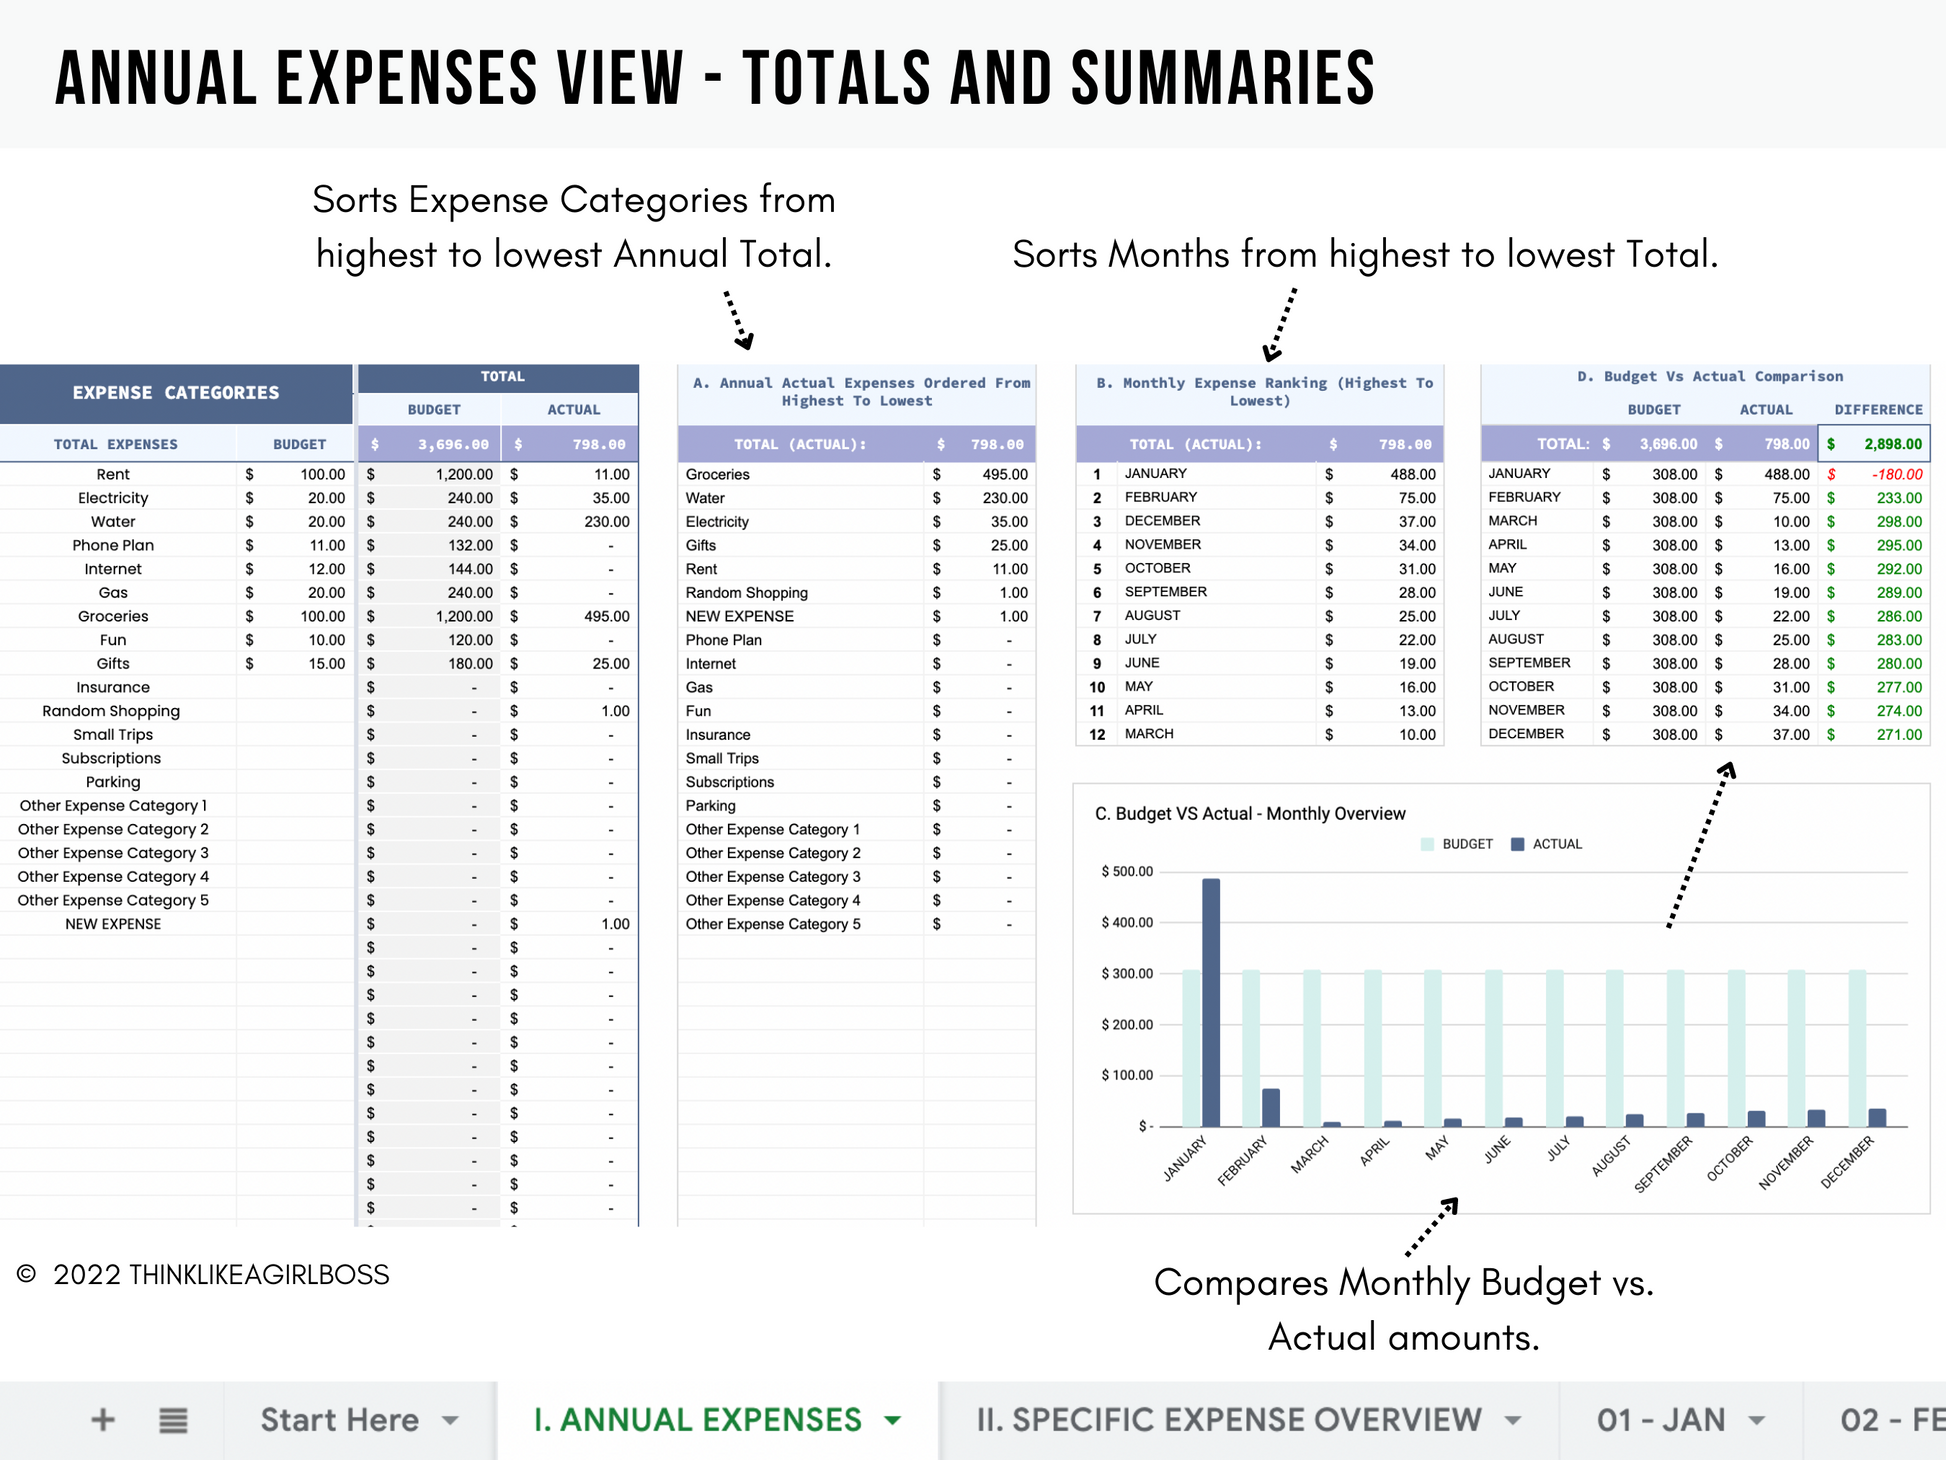
Task: Expand the I. ANNUAL EXPENSES tab menu arrow
Action: click(893, 1421)
